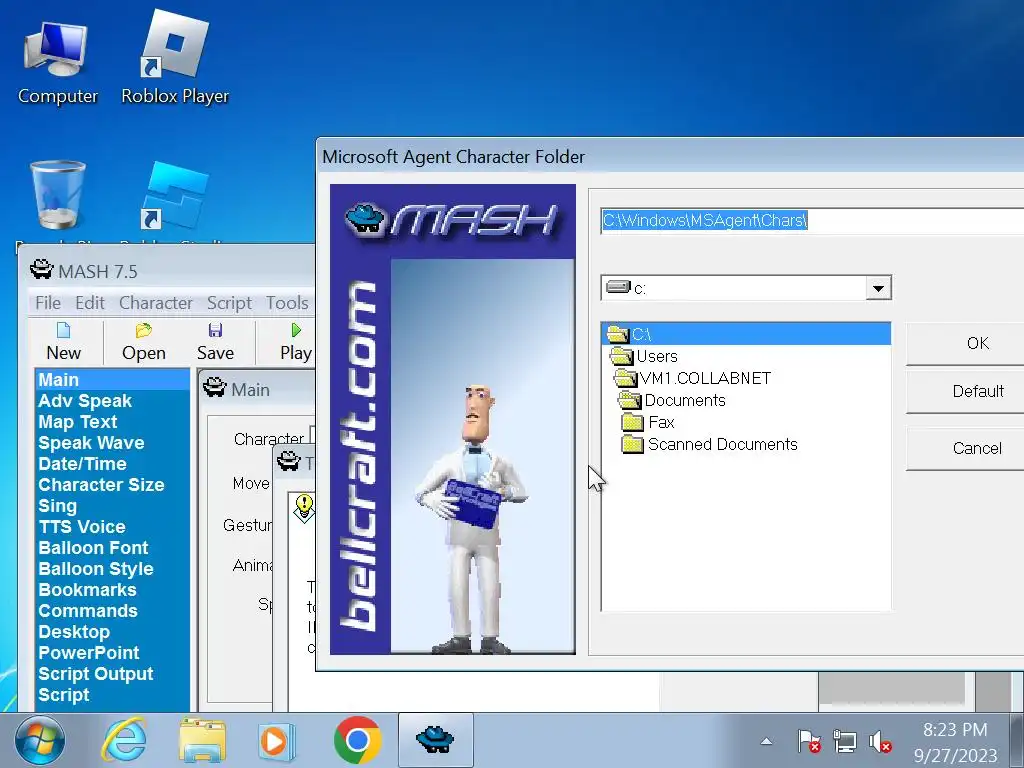Show hidden system tray icons
This screenshot has width=1024, height=768.
(x=767, y=741)
